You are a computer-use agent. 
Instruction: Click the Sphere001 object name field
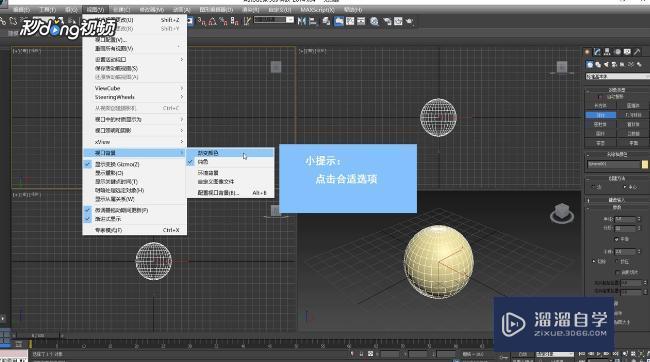coord(614,164)
